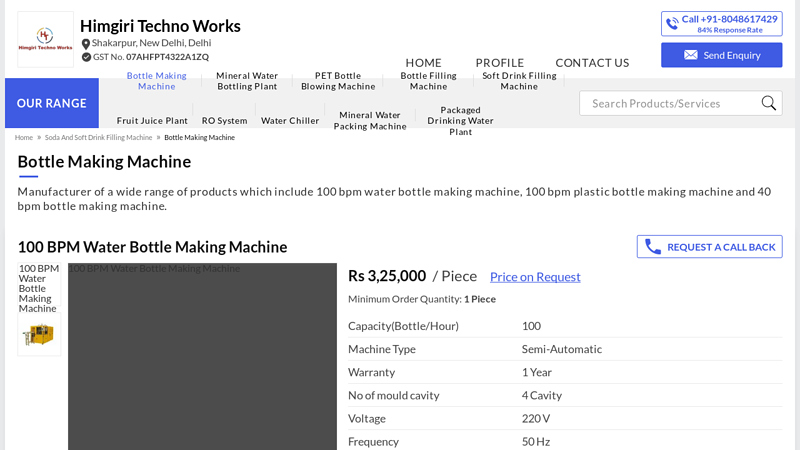Click Request a Call Back button
Screen dimensions: 800x450
pyautogui.click(x=709, y=247)
